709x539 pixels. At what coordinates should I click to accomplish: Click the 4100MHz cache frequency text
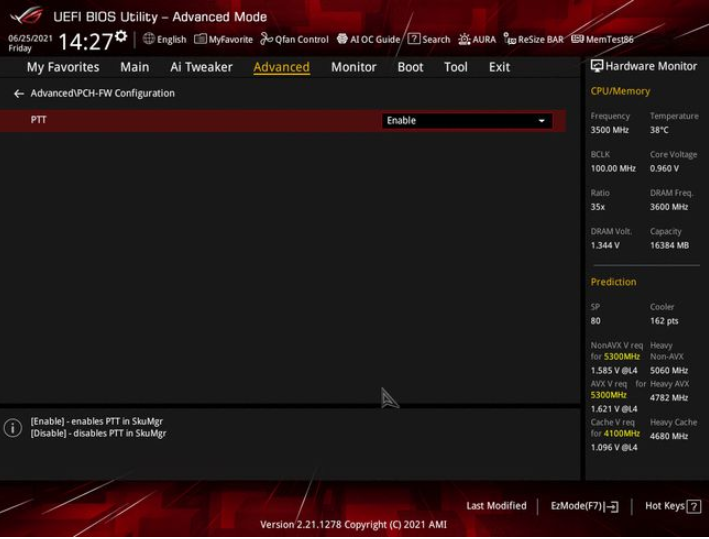(x=622, y=433)
